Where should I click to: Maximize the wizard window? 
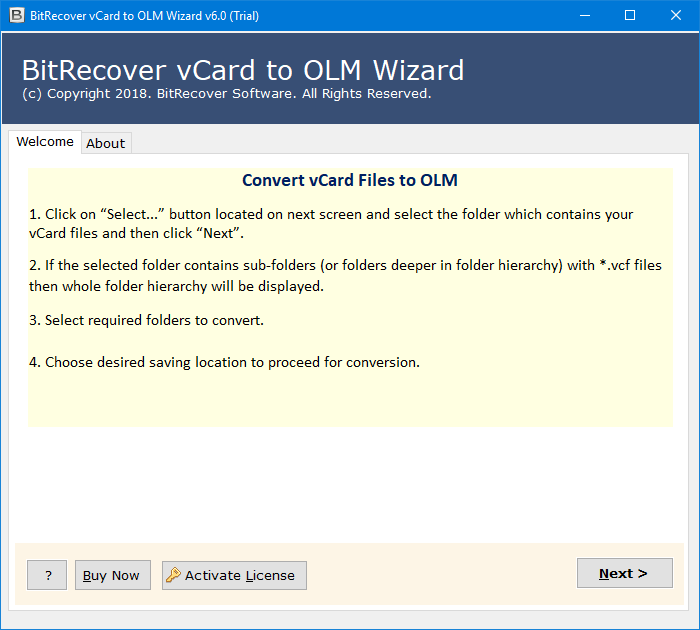(630, 15)
